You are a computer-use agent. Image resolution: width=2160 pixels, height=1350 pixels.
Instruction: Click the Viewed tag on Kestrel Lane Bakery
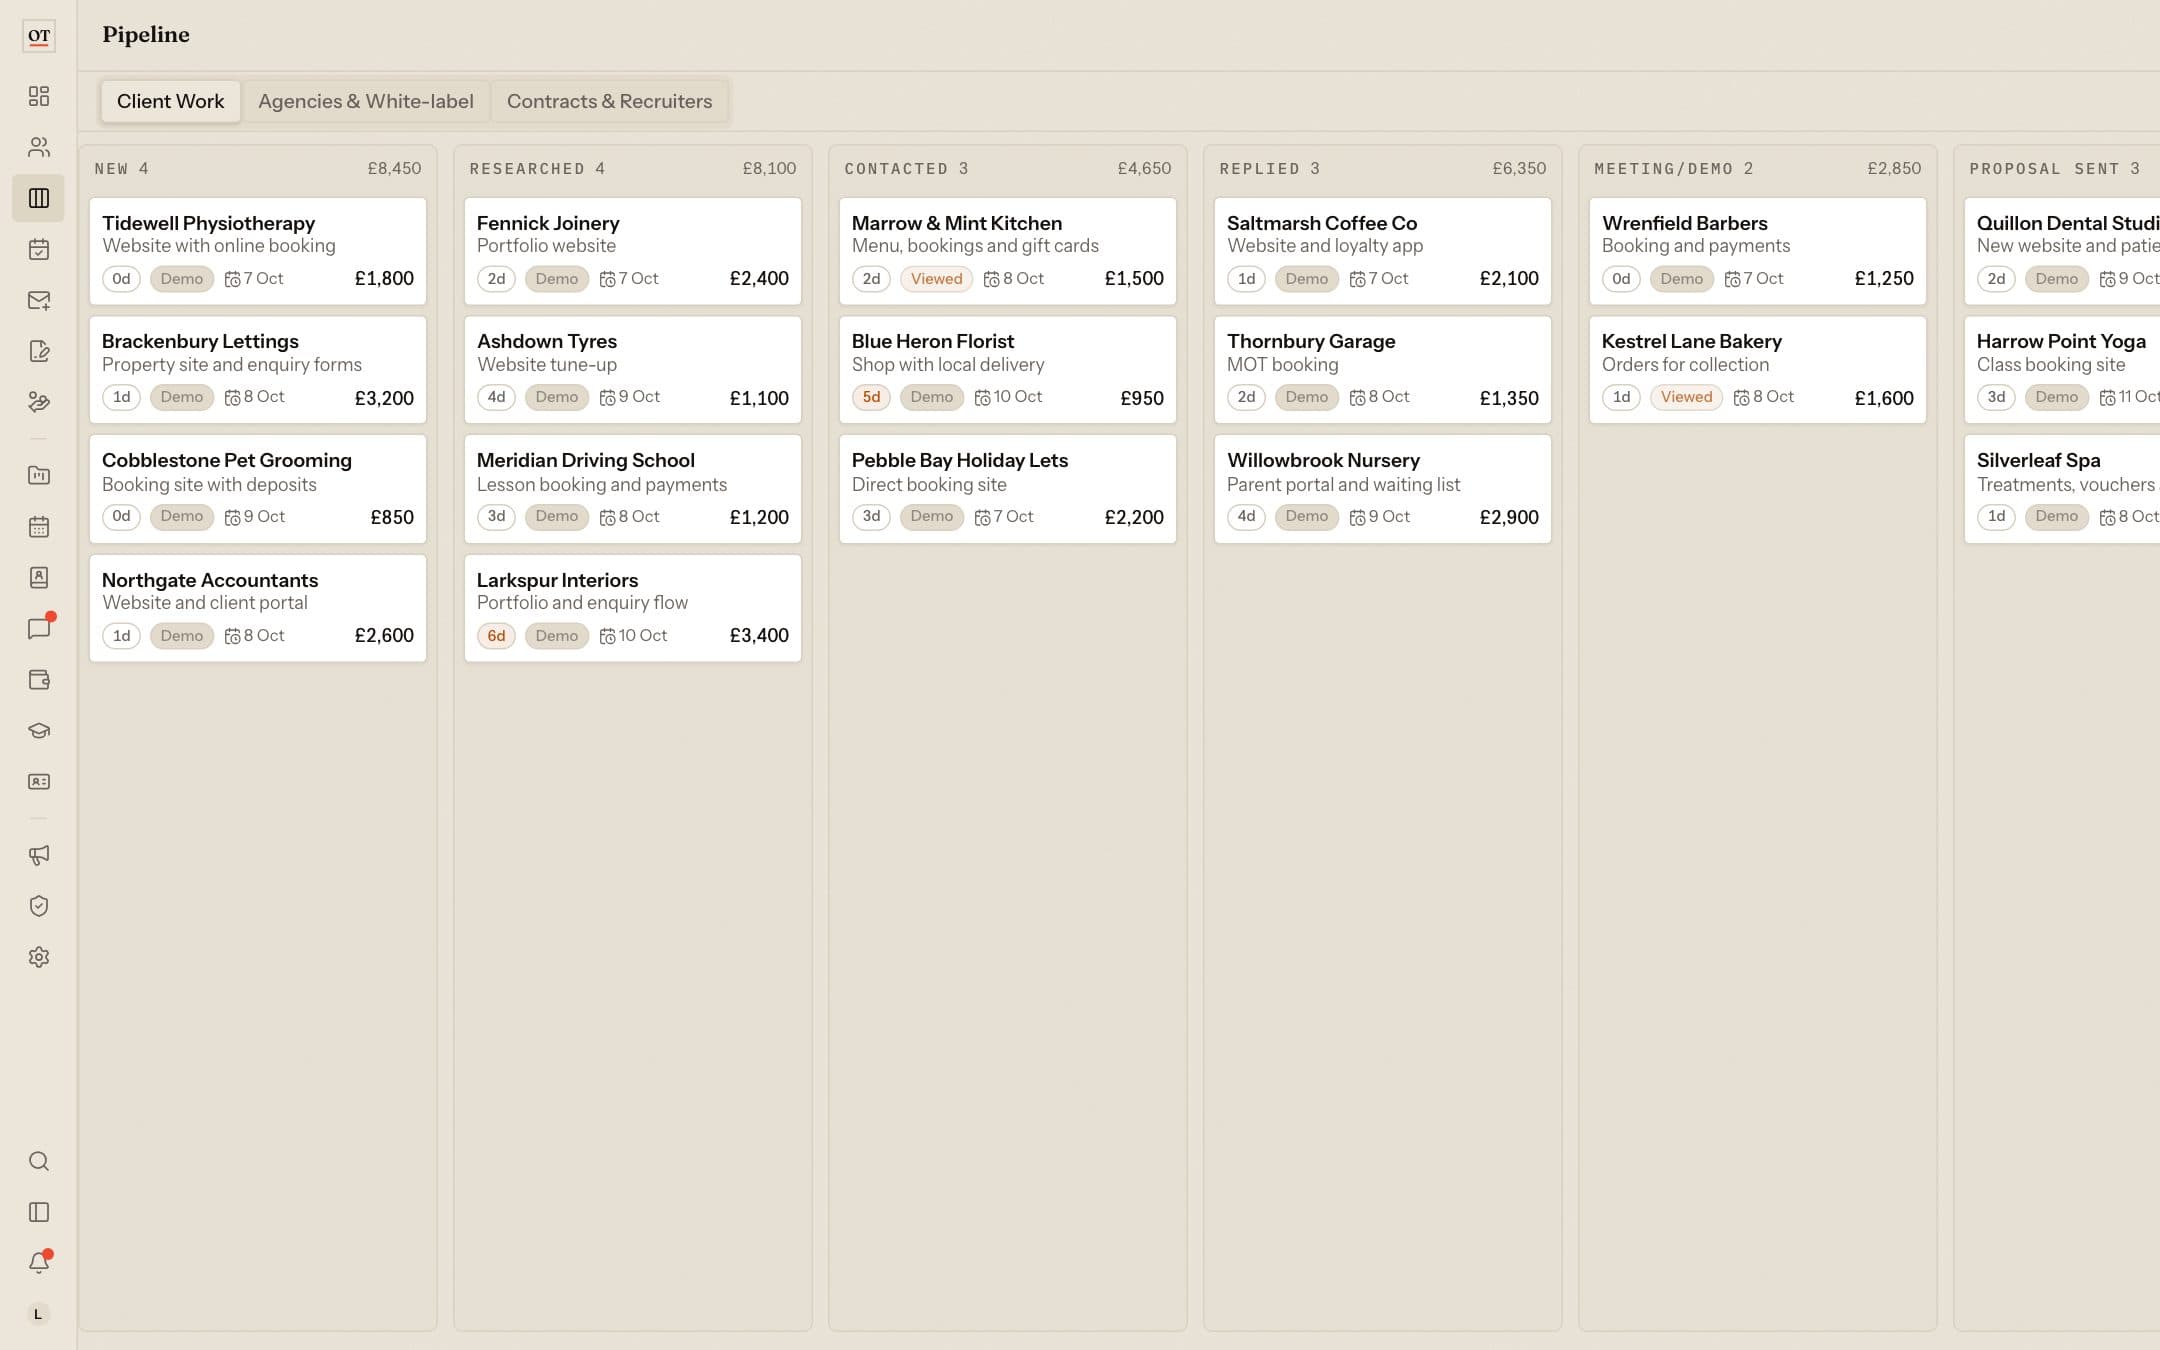click(x=1686, y=397)
